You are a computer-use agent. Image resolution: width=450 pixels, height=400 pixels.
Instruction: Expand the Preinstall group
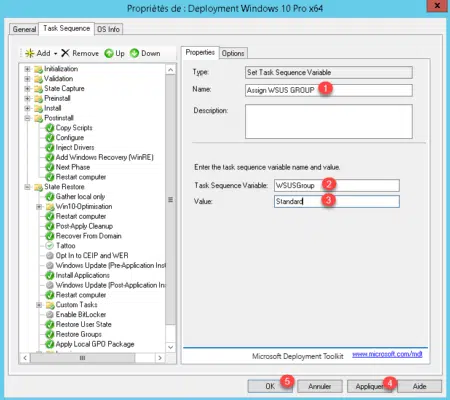click(x=27, y=99)
